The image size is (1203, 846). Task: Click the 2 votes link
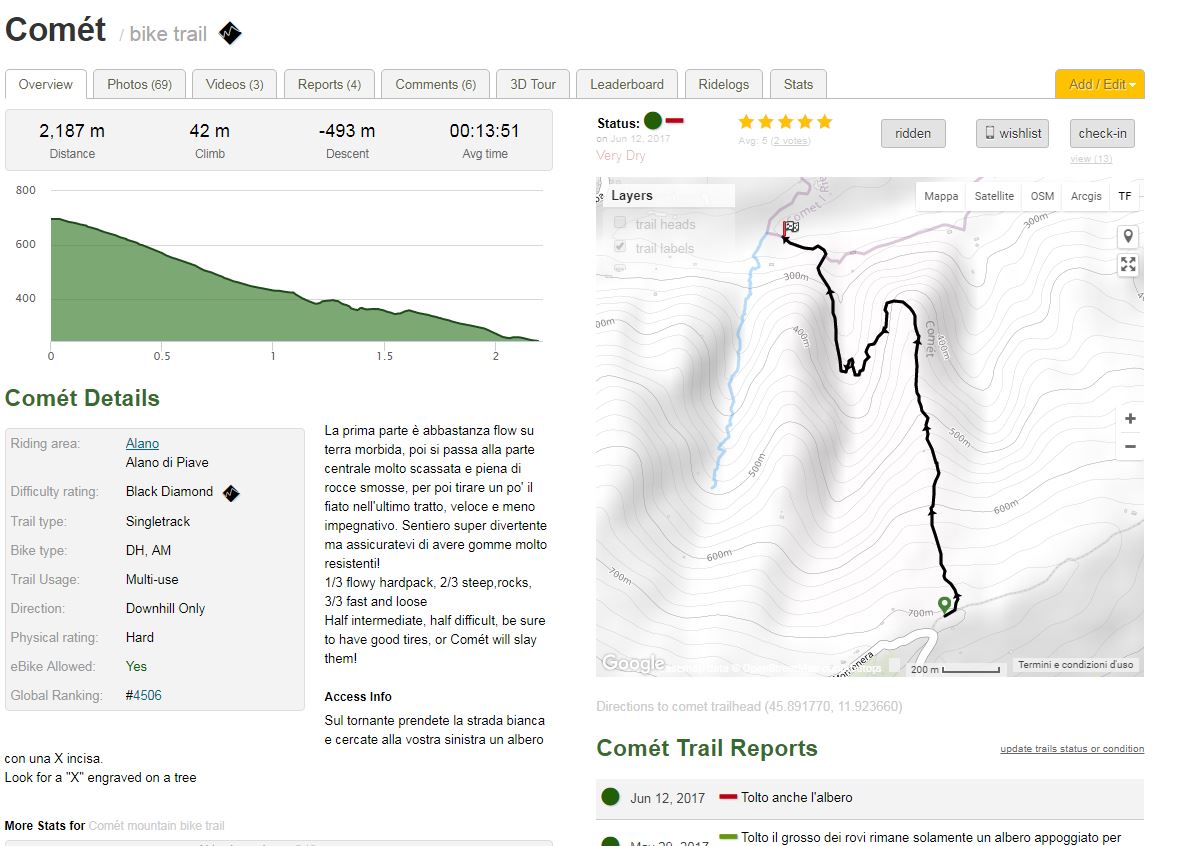click(x=791, y=141)
